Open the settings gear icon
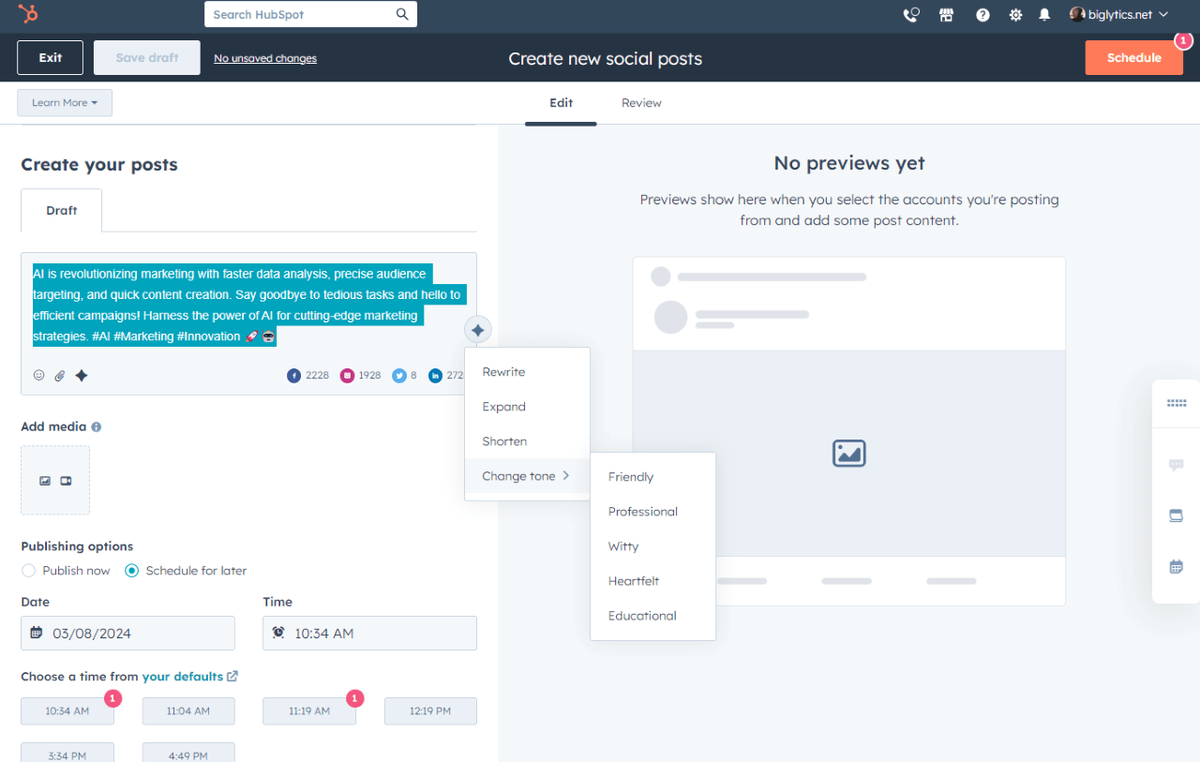 click(1016, 15)
